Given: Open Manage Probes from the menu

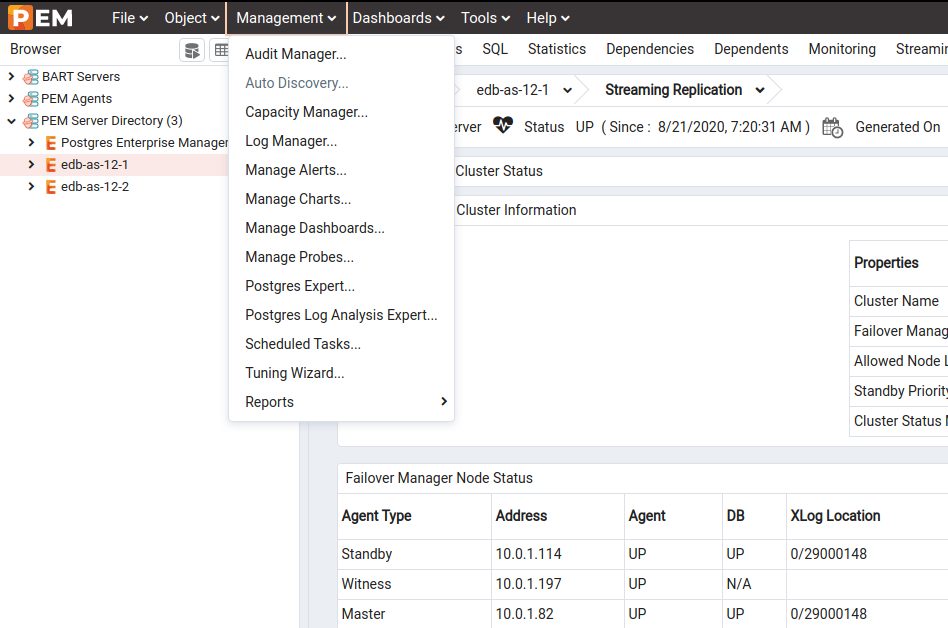Looking at the screenshot, I should 342,257.
